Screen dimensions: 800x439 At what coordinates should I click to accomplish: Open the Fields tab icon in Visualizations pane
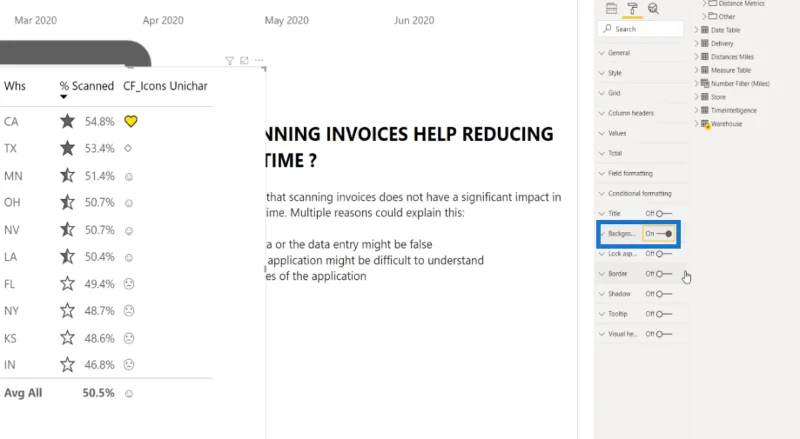click(x=611, y=9)
